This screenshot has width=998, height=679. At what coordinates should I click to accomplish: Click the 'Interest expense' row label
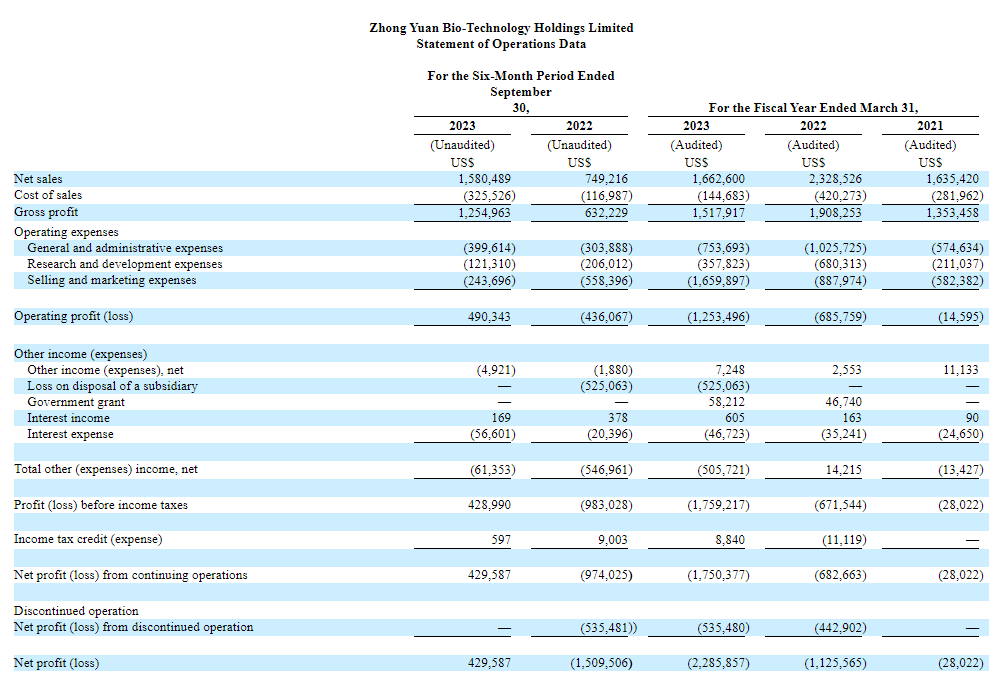[70, 434]
